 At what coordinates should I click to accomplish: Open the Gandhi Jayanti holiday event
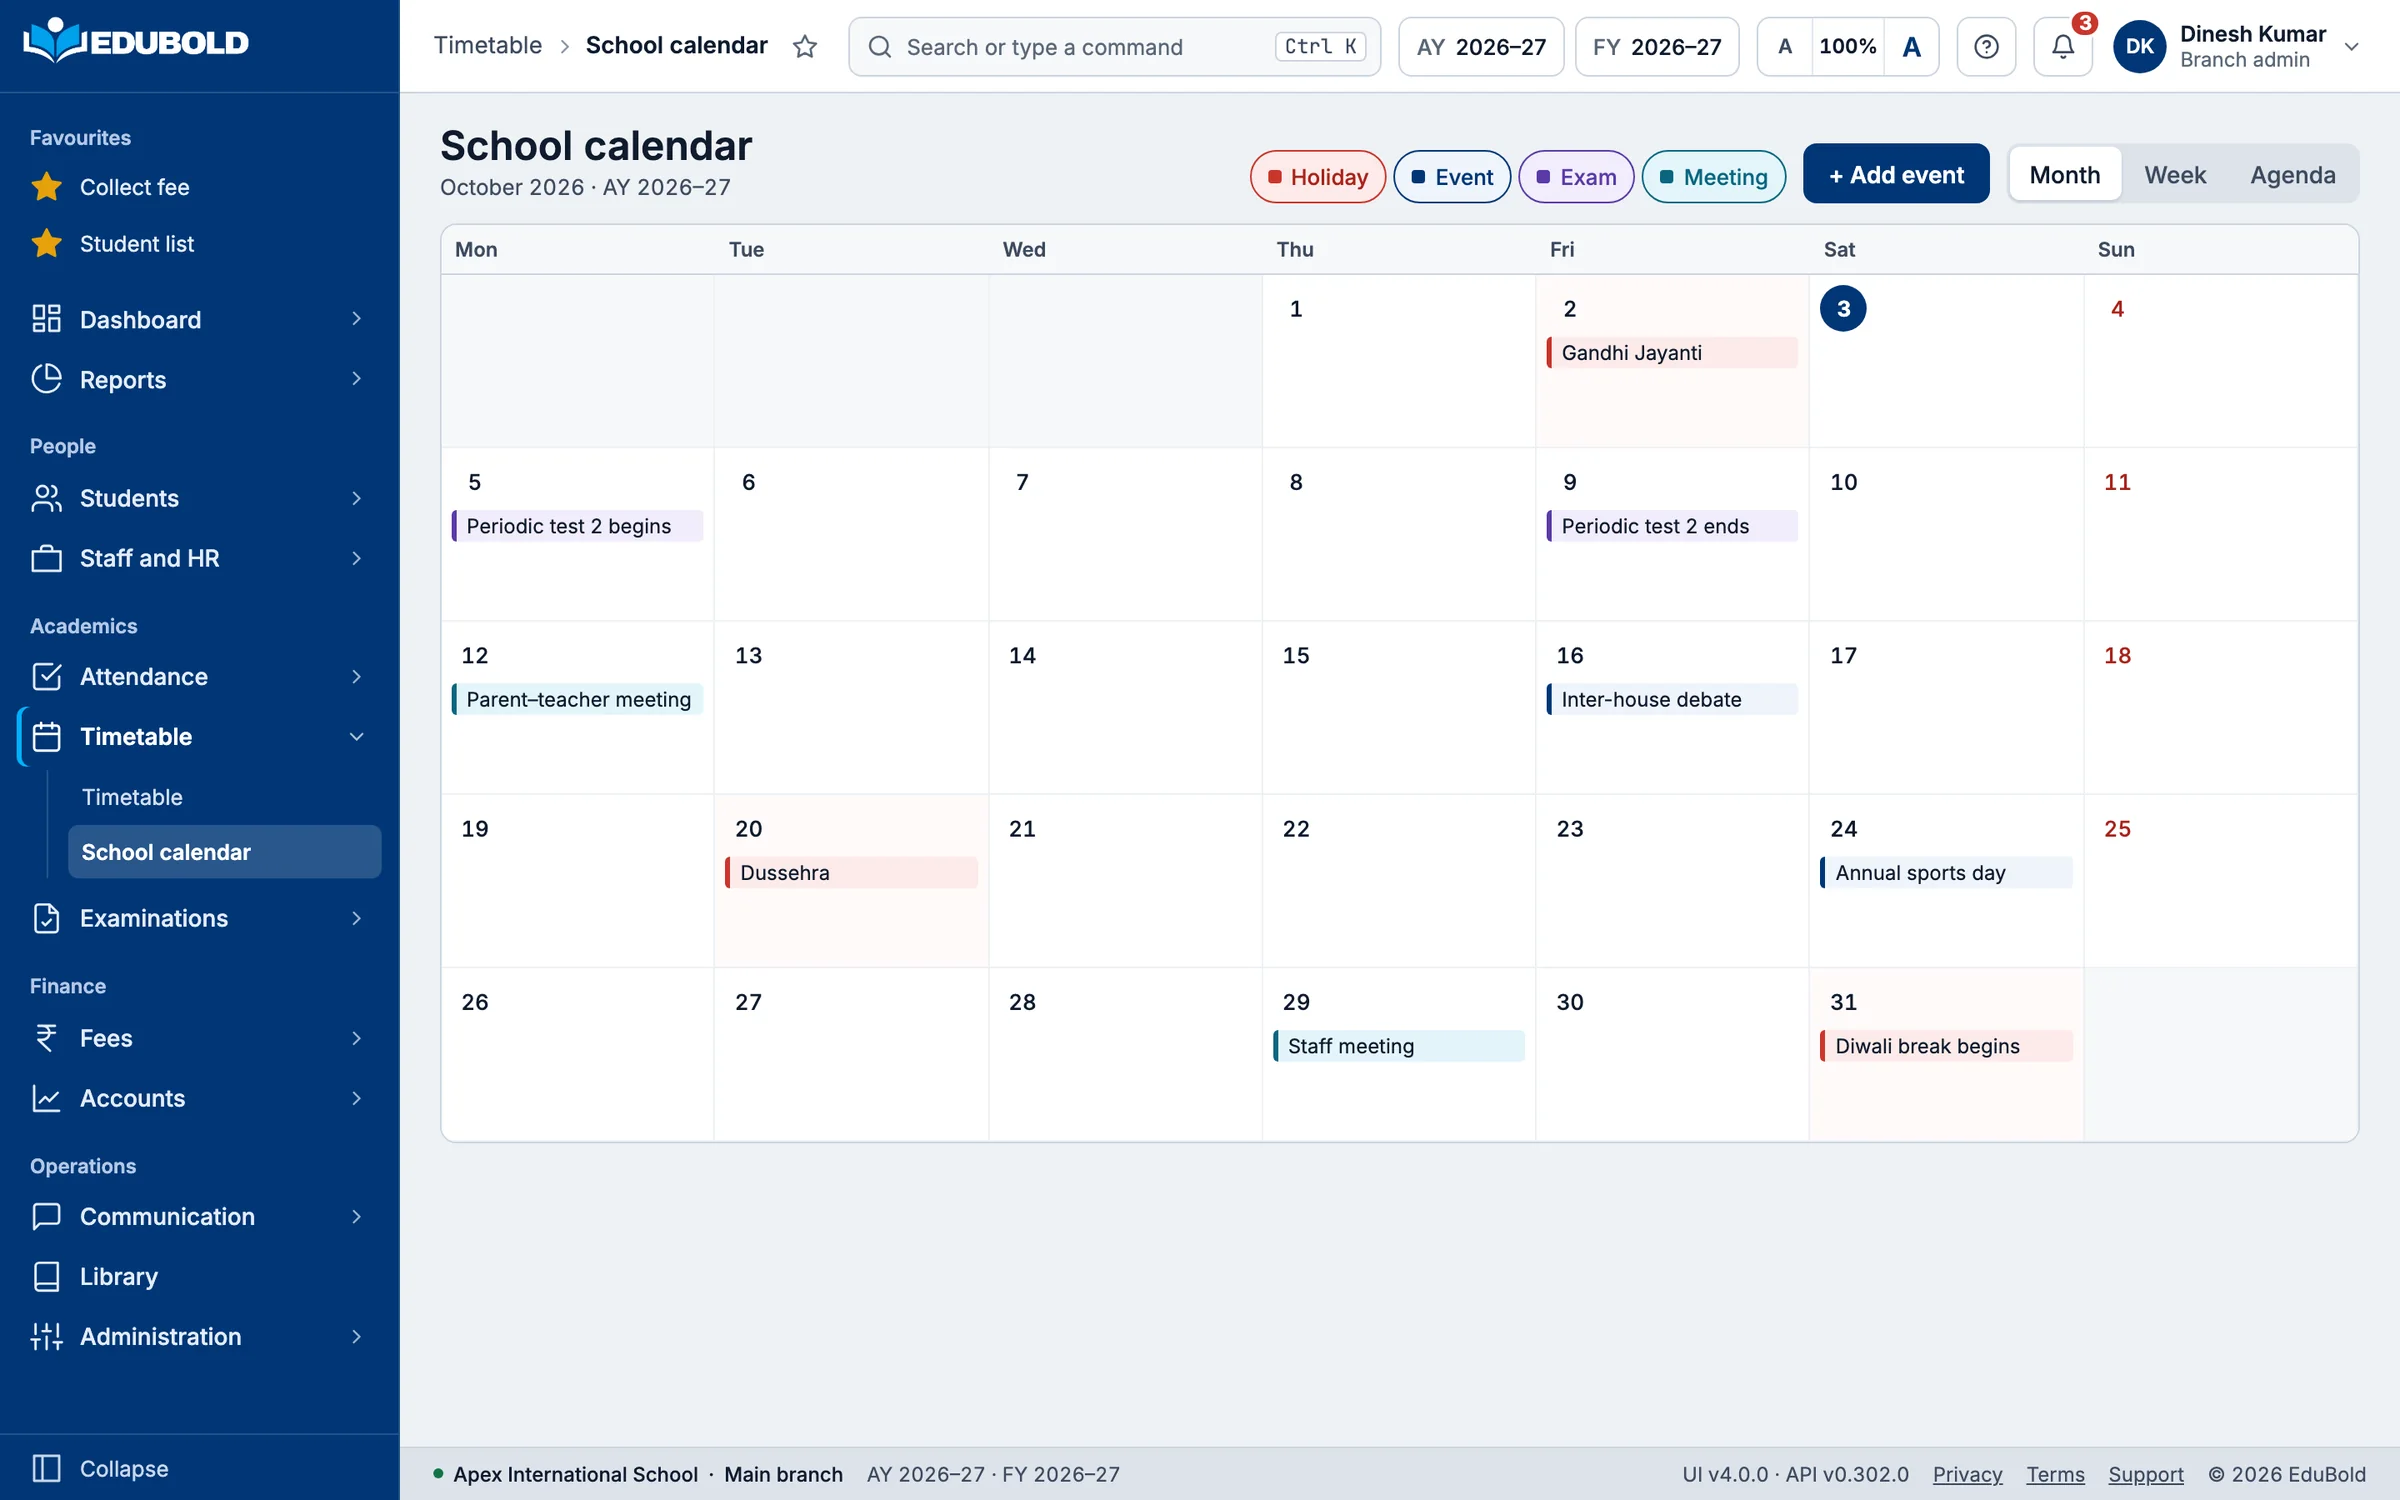click(x=1671, y=353)
